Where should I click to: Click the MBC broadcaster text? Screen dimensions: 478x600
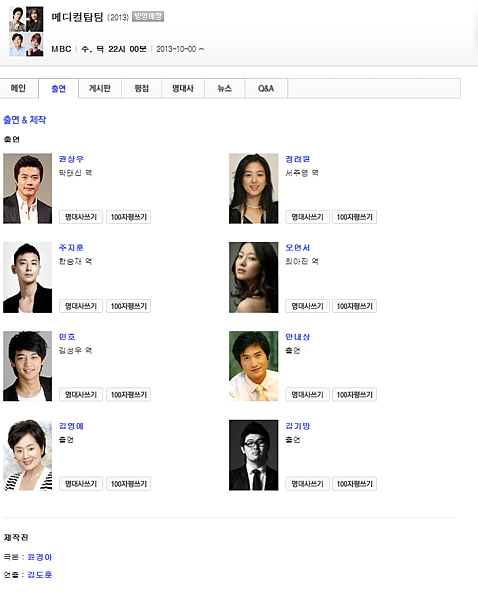click(x=61, y=49)
